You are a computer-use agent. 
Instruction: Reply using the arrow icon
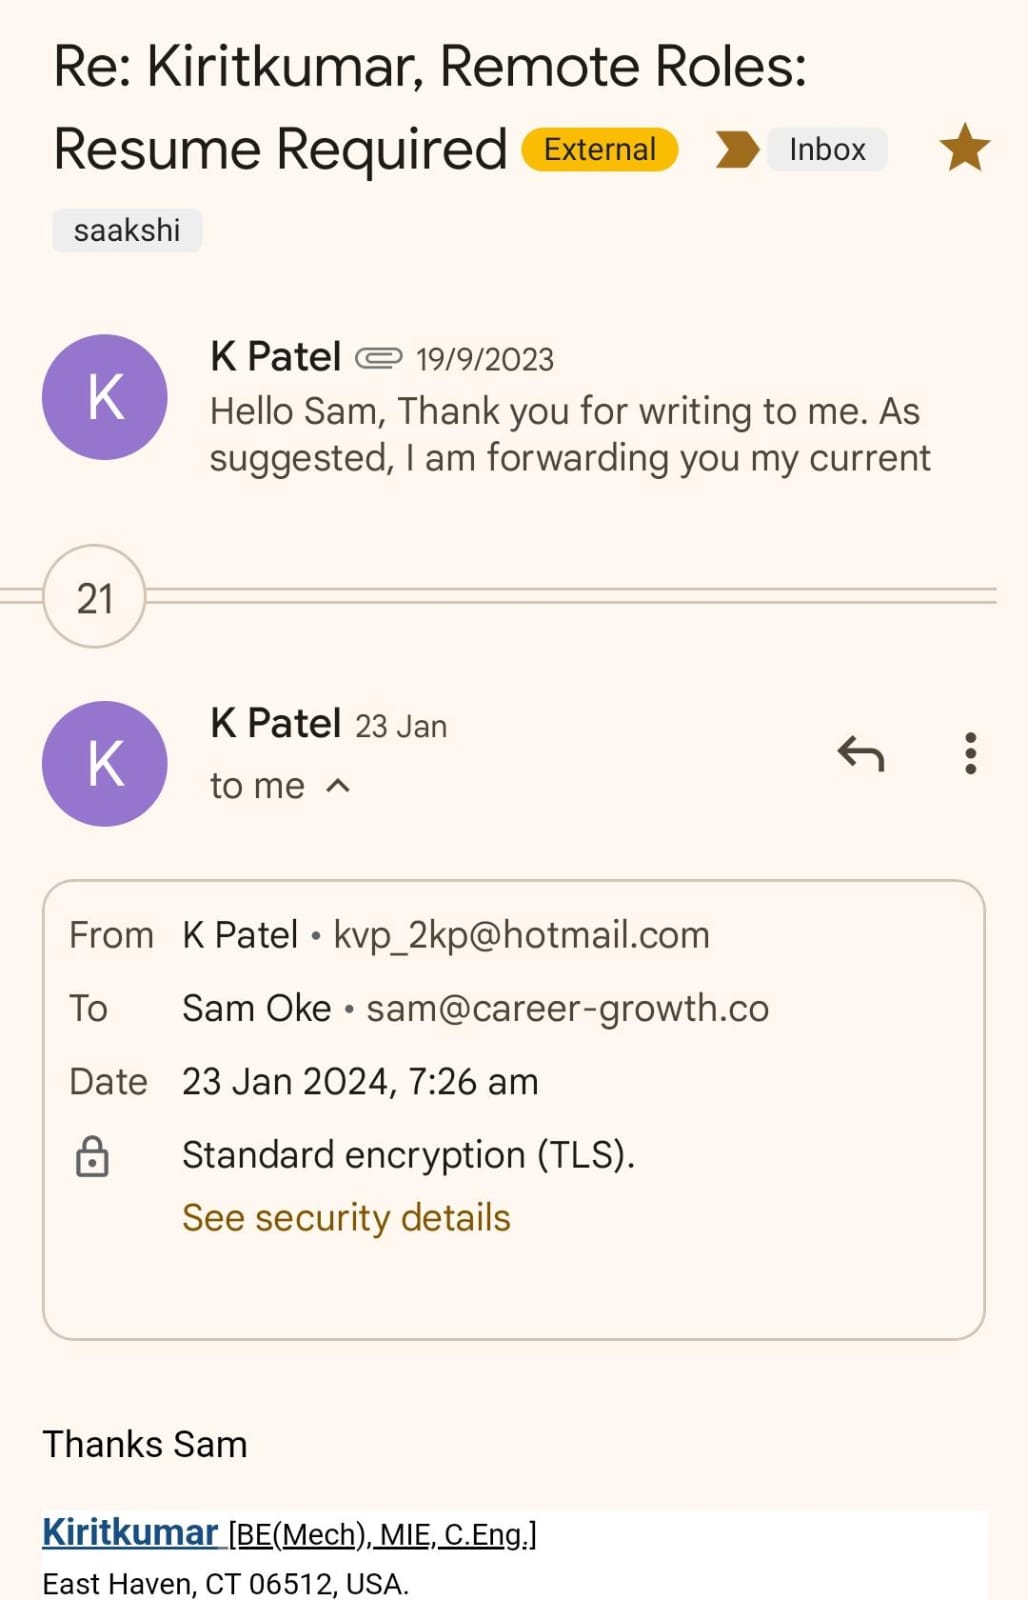pos(861,754)
